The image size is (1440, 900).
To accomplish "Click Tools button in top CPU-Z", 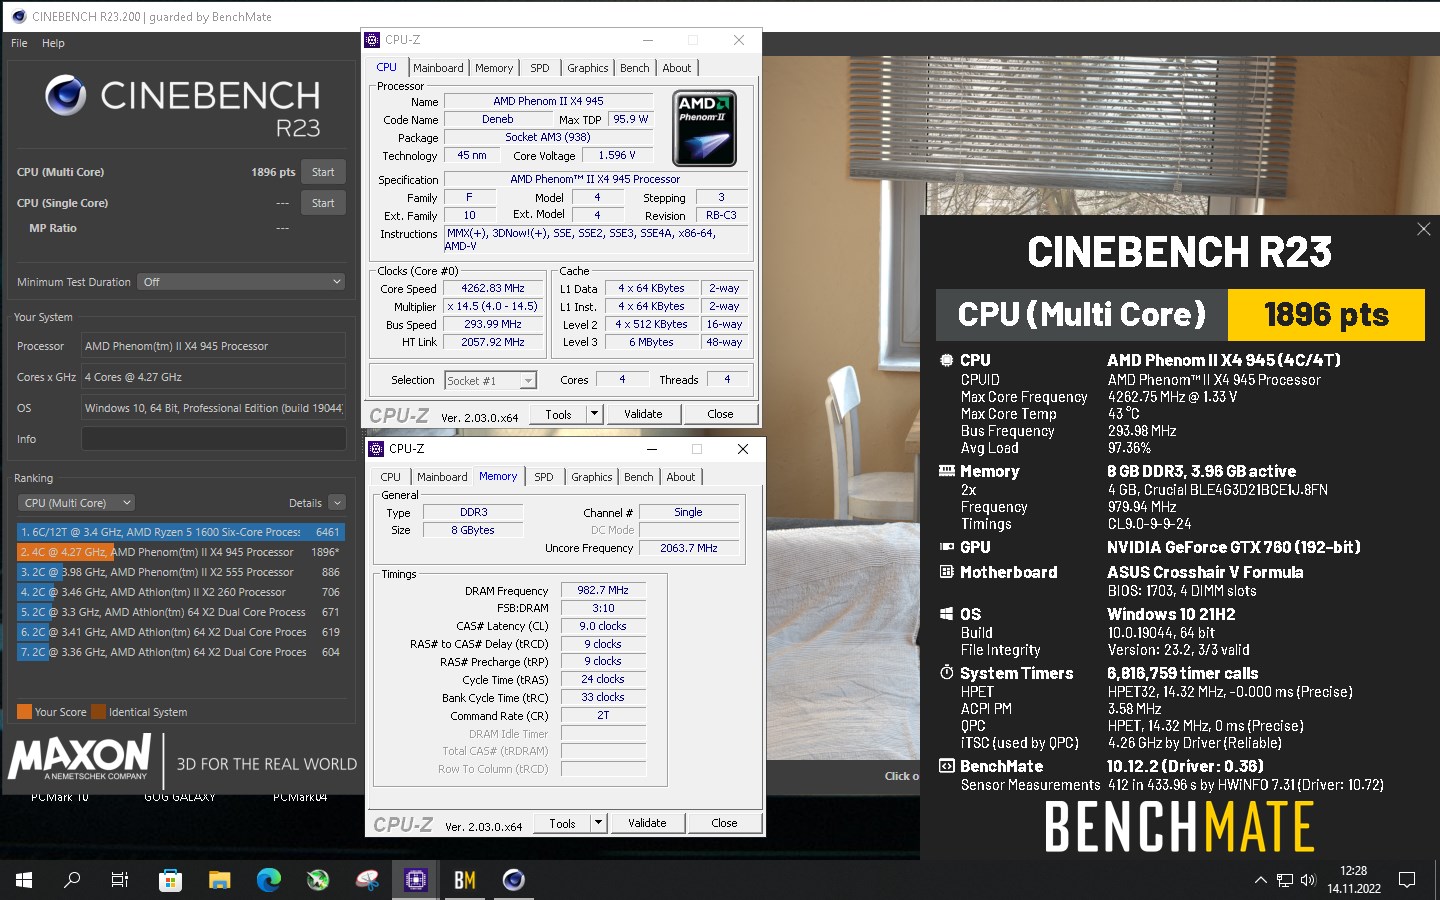I will click(x=559, y=414).
